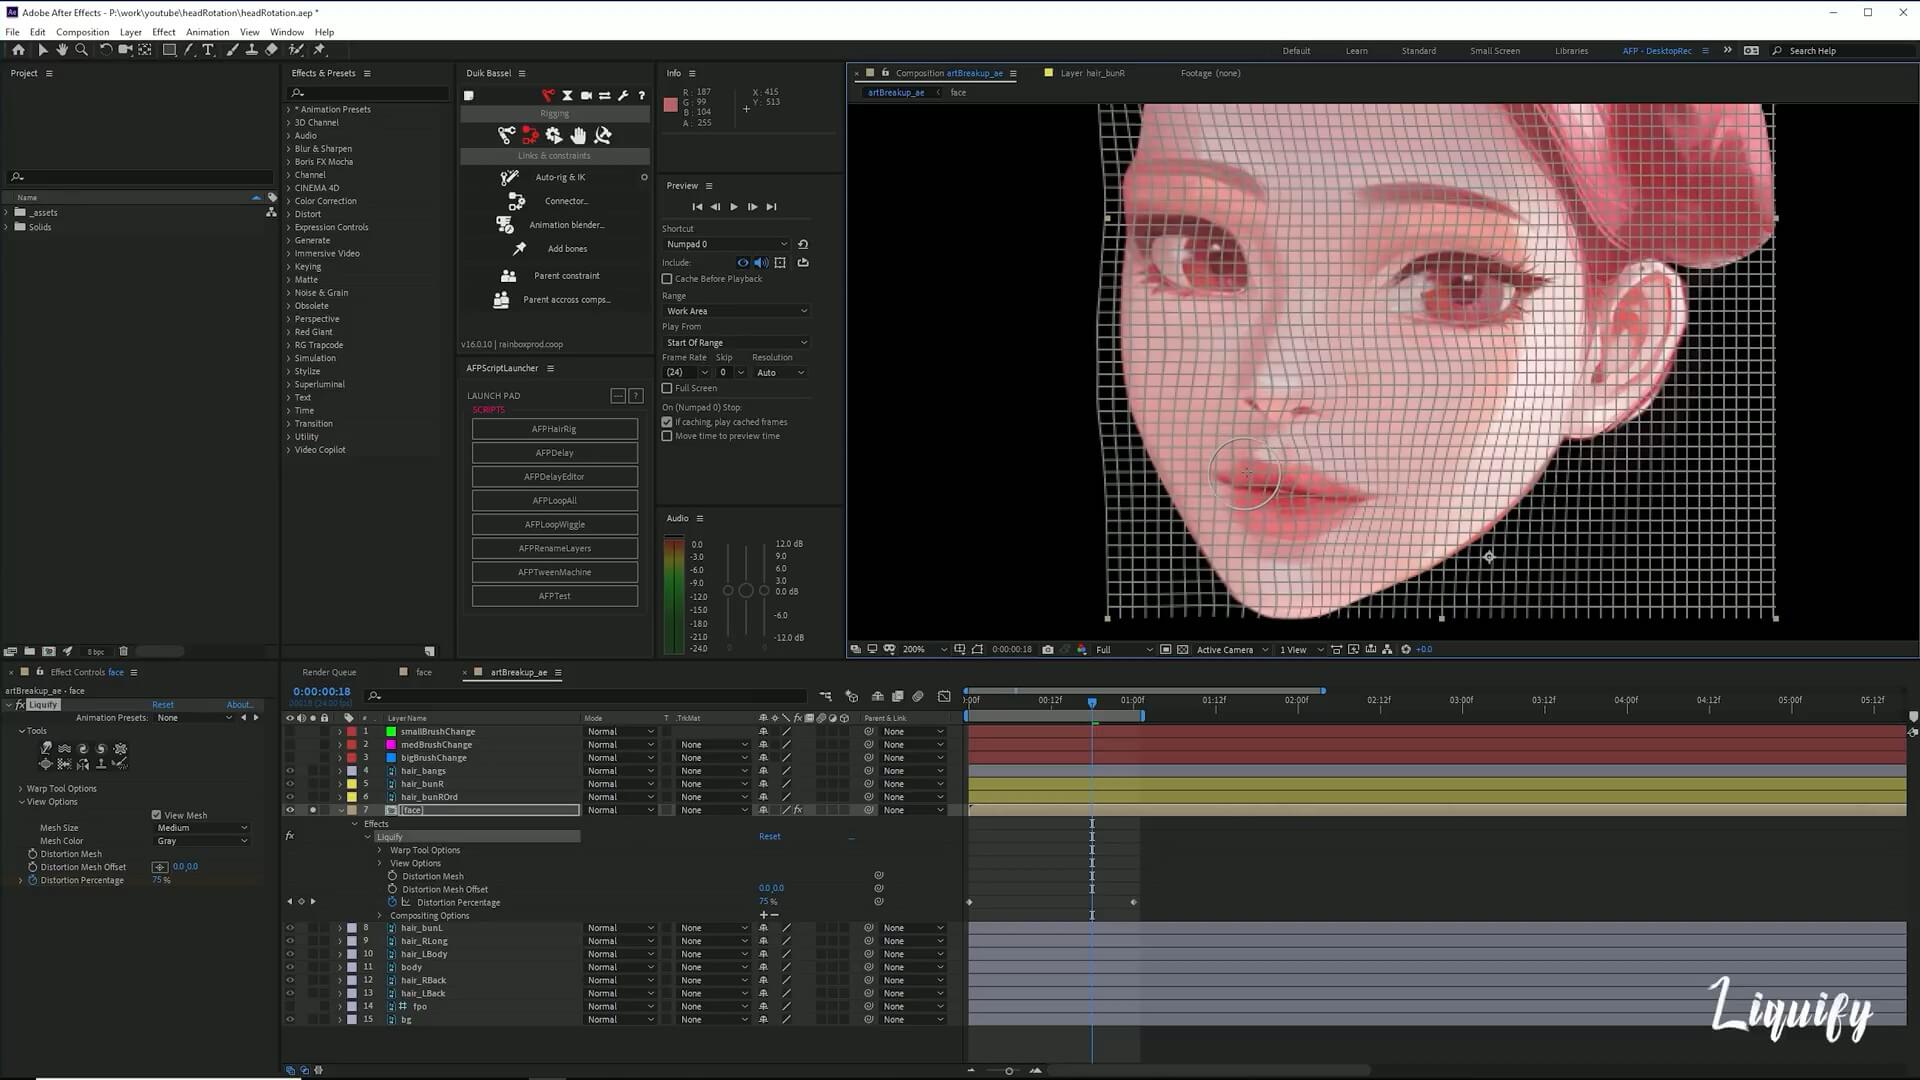The width and height of the screenshot is (1920, 1080).
Task: Enable Full Screen checkbox in Preview
Action: pyautogui.click(x=667, y=388)
